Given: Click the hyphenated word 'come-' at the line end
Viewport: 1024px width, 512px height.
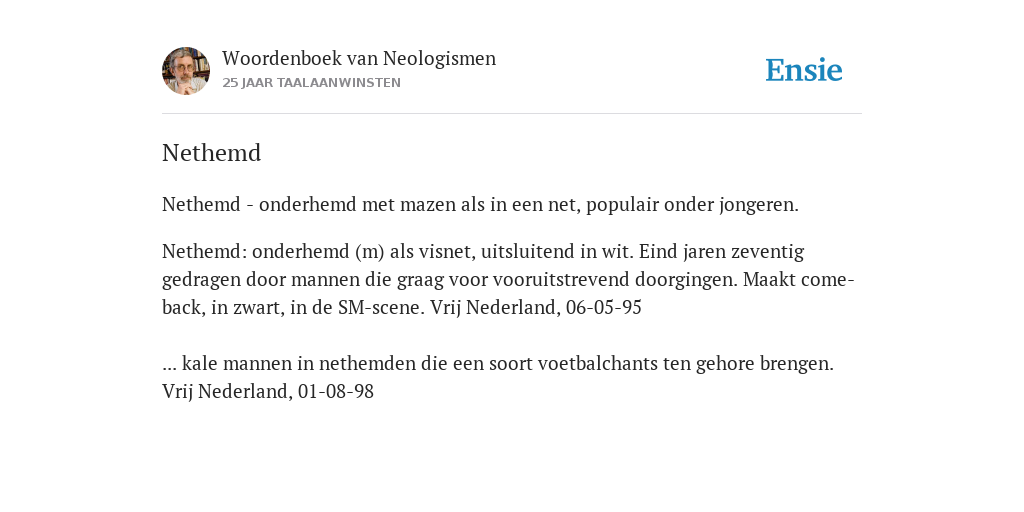Looking at the screenshot, I should (827, 280).
